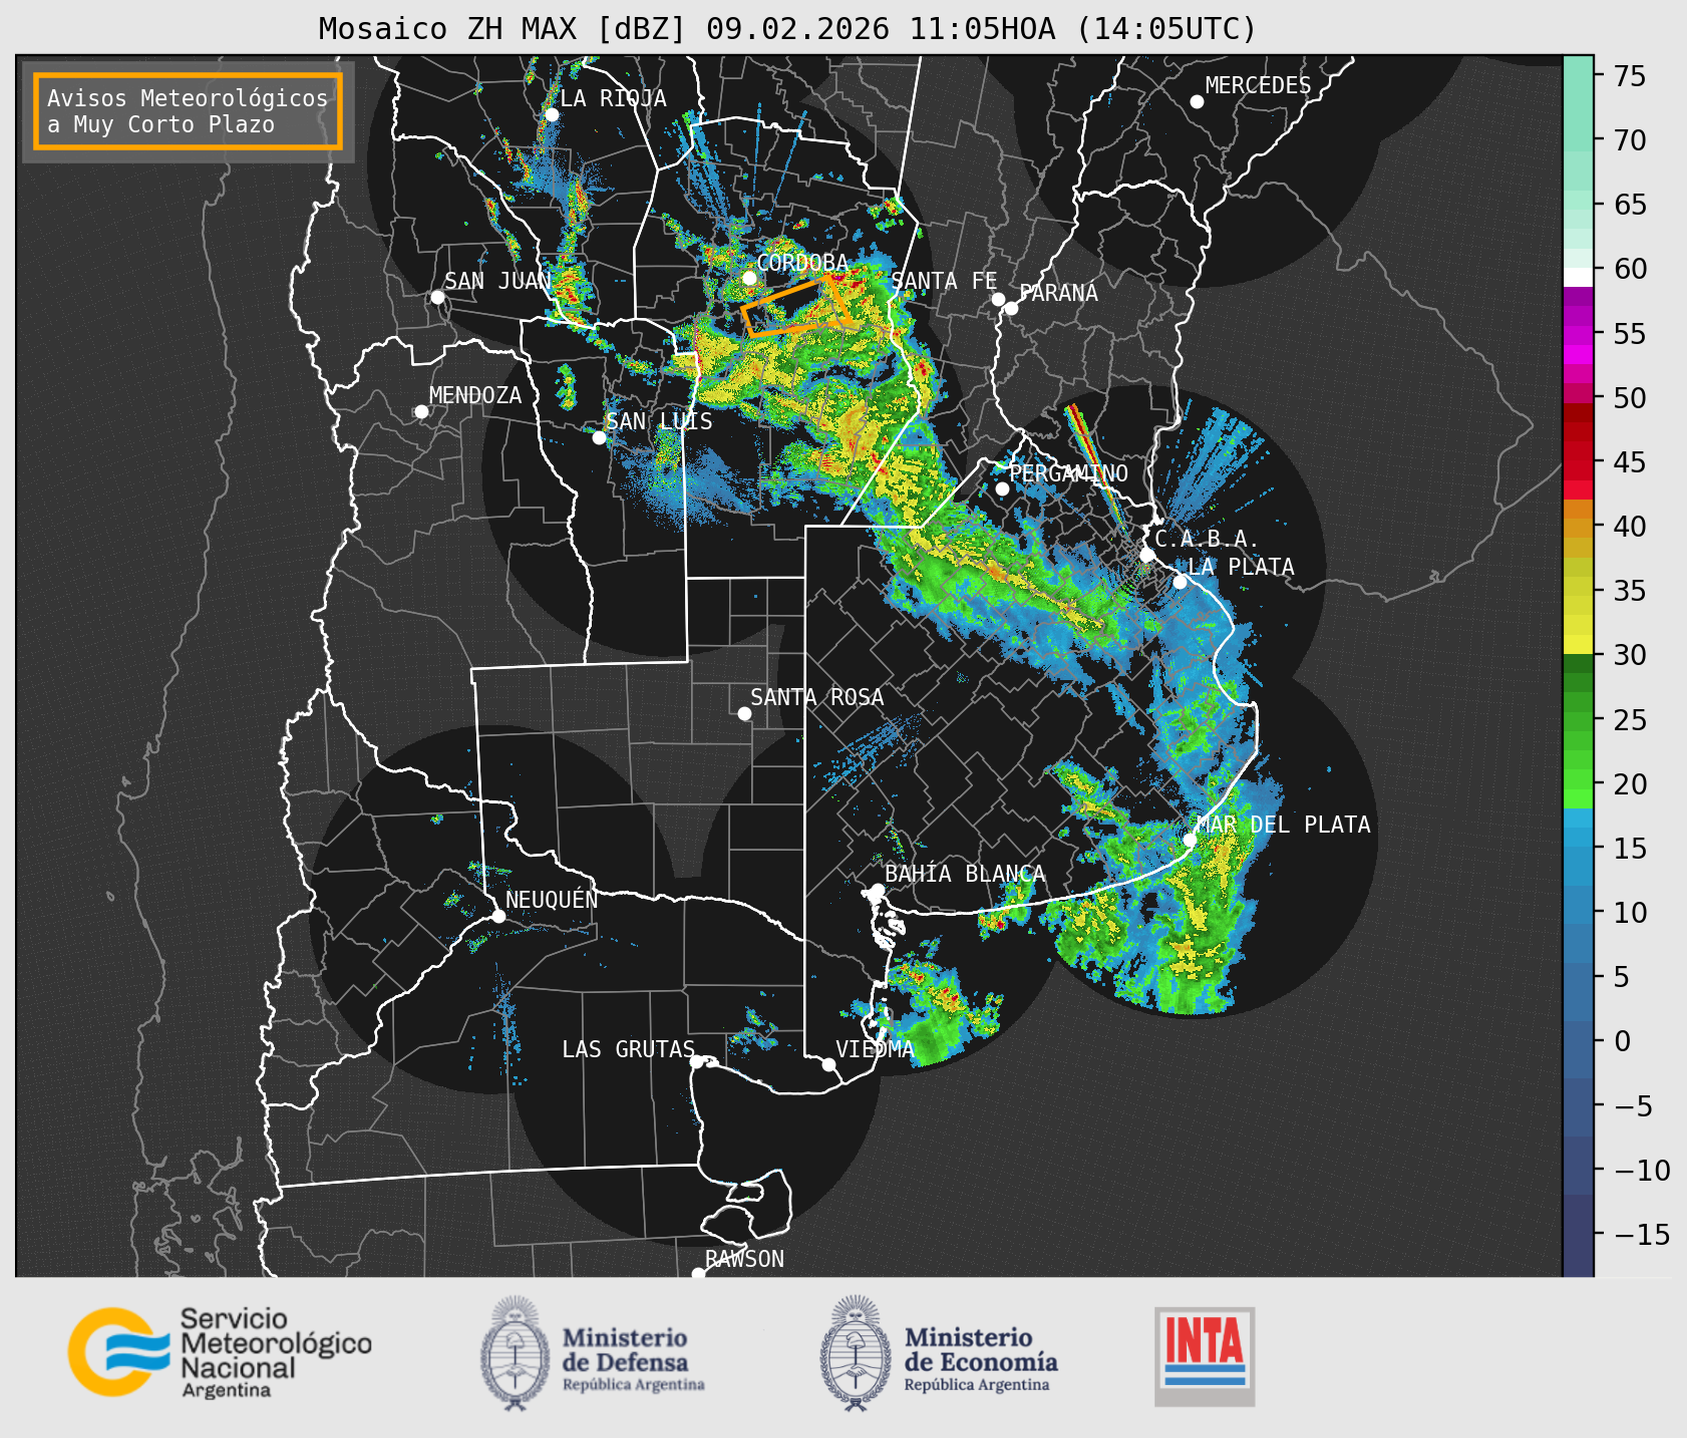1687x1438 pixels.
Task: Click the 60 dBZ white band on color scale
Action: click(x=1578, y=276)
